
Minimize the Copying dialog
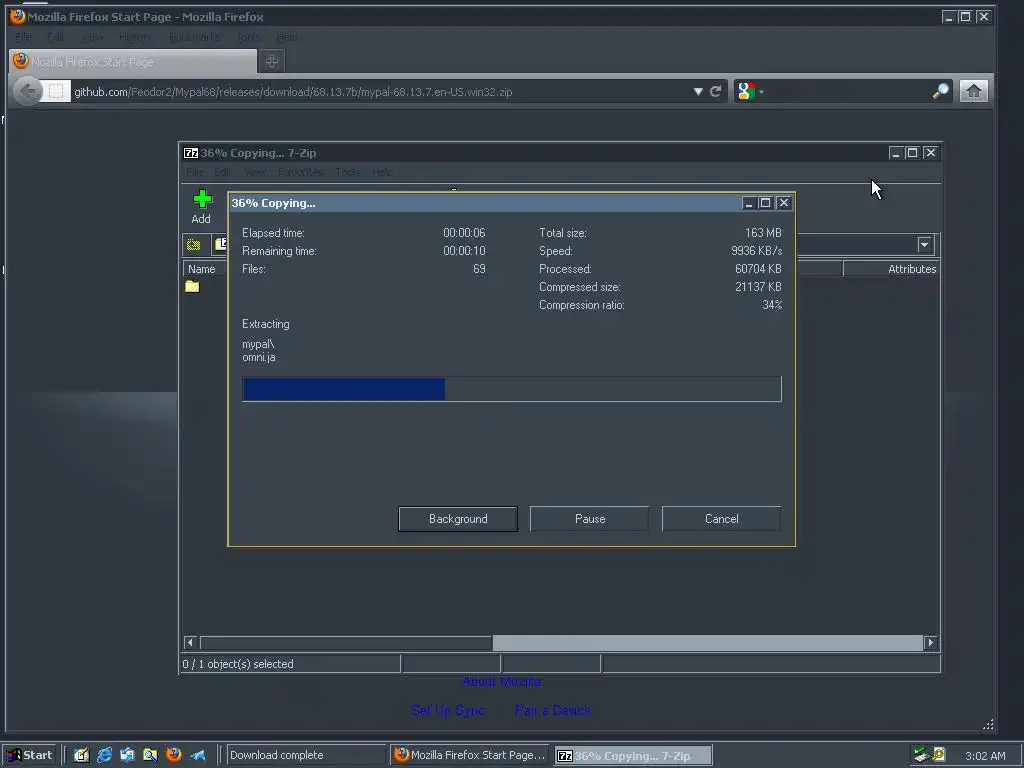tap(749, 203)
